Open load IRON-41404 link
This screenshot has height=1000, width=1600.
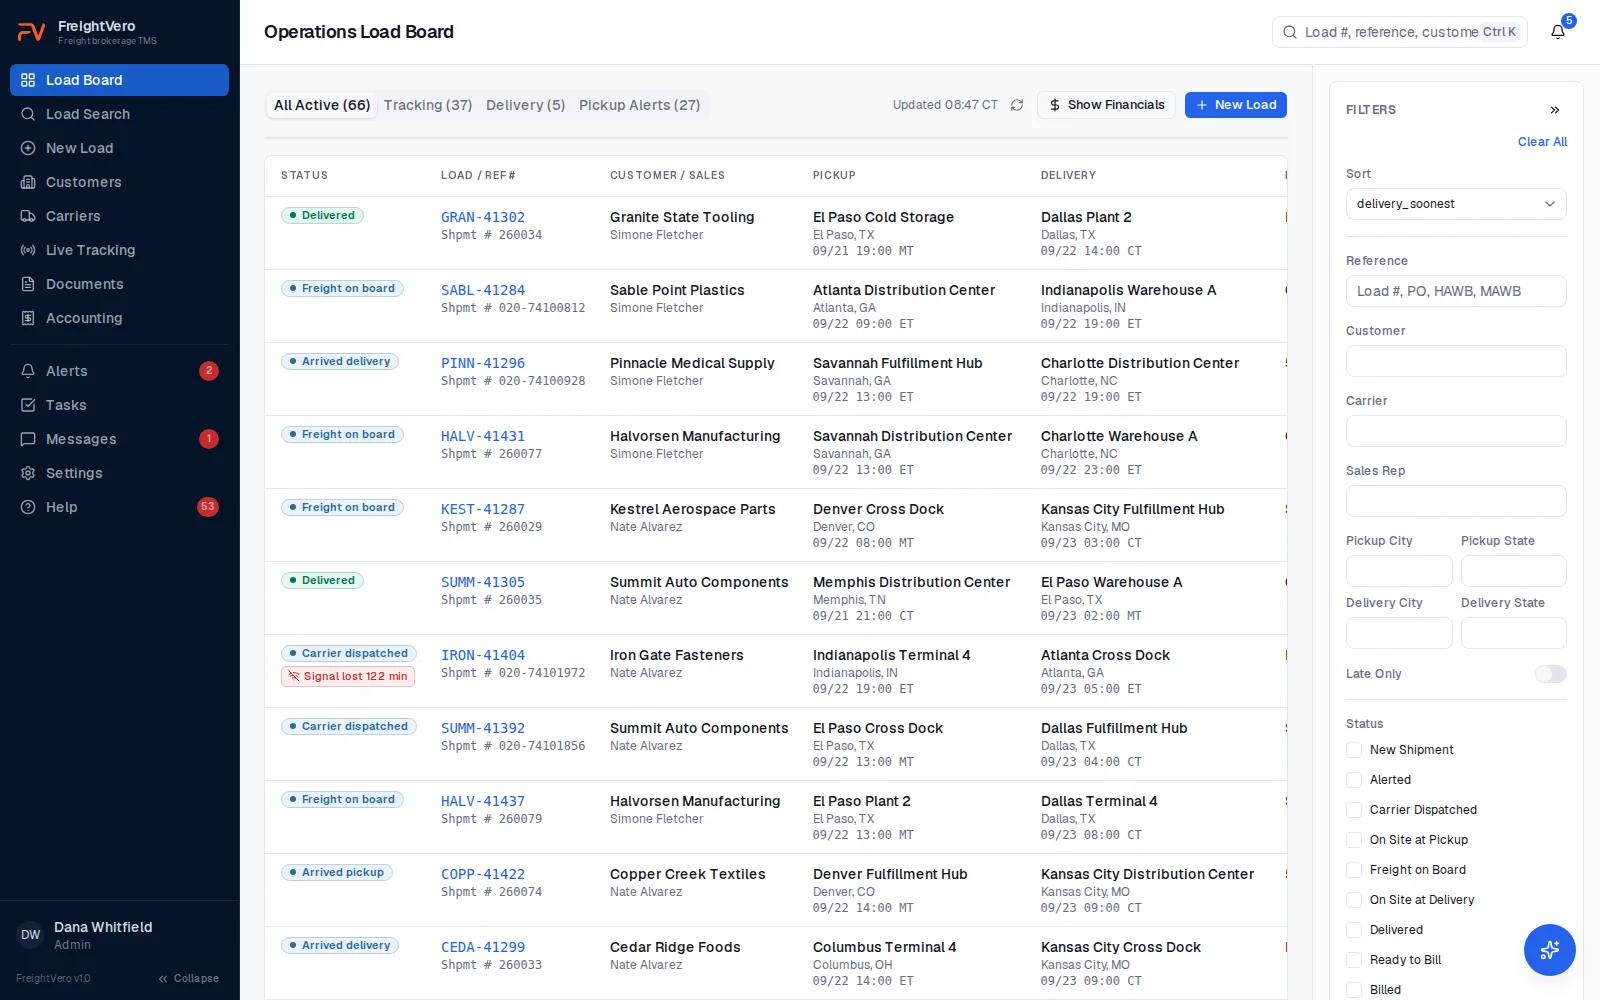coord(483,655)
